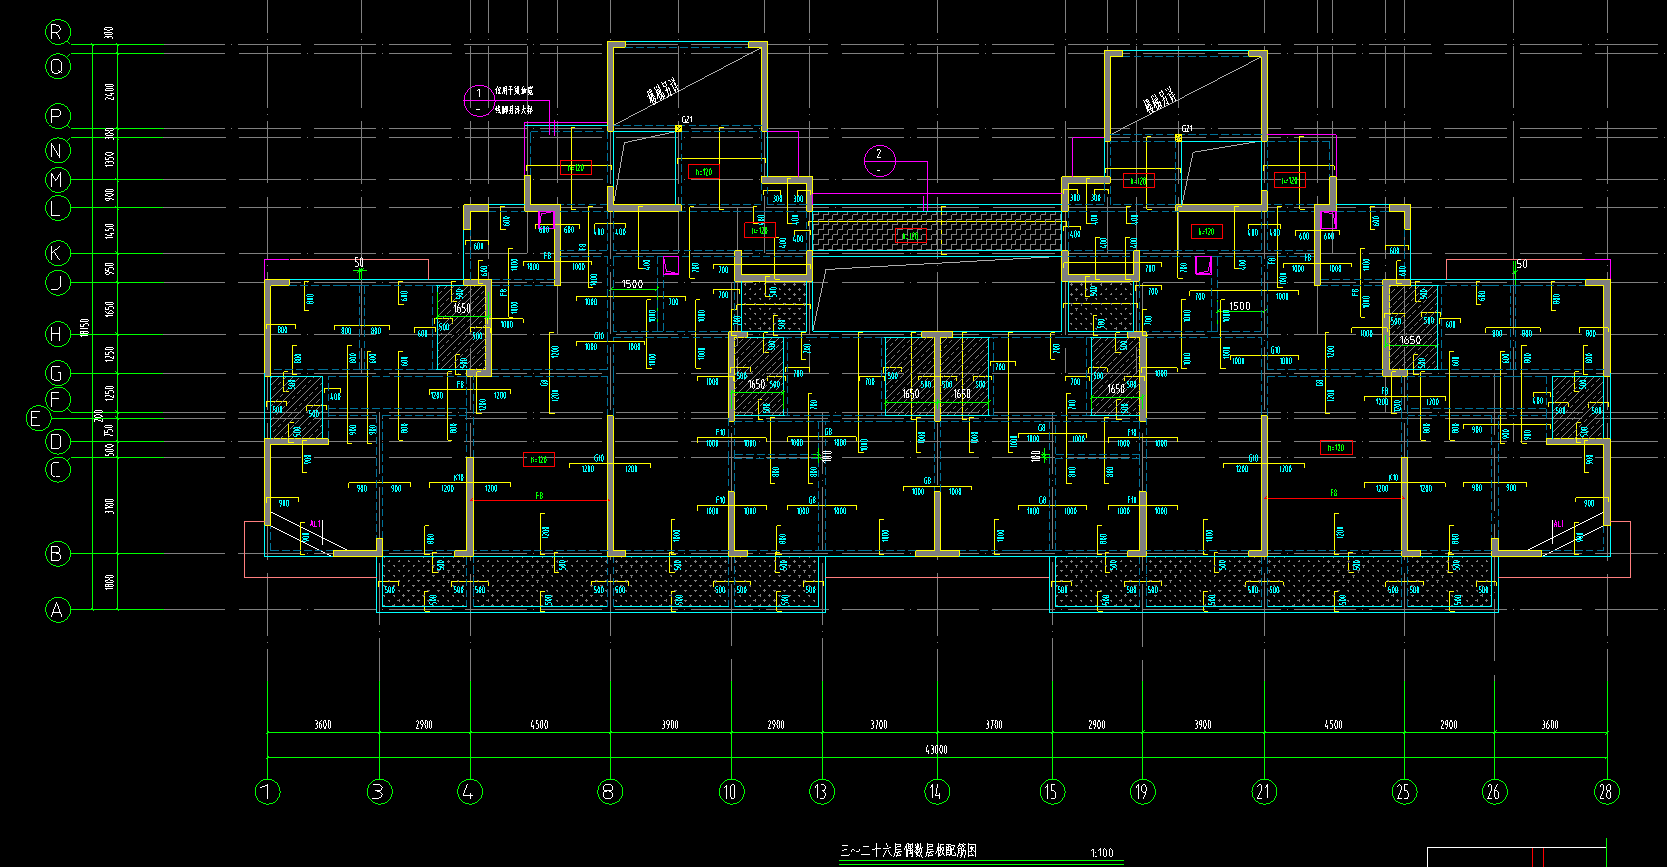This screenshot has width=1667, height=867.
Task: Click grid axis bubble K
Action: [58, 253]
